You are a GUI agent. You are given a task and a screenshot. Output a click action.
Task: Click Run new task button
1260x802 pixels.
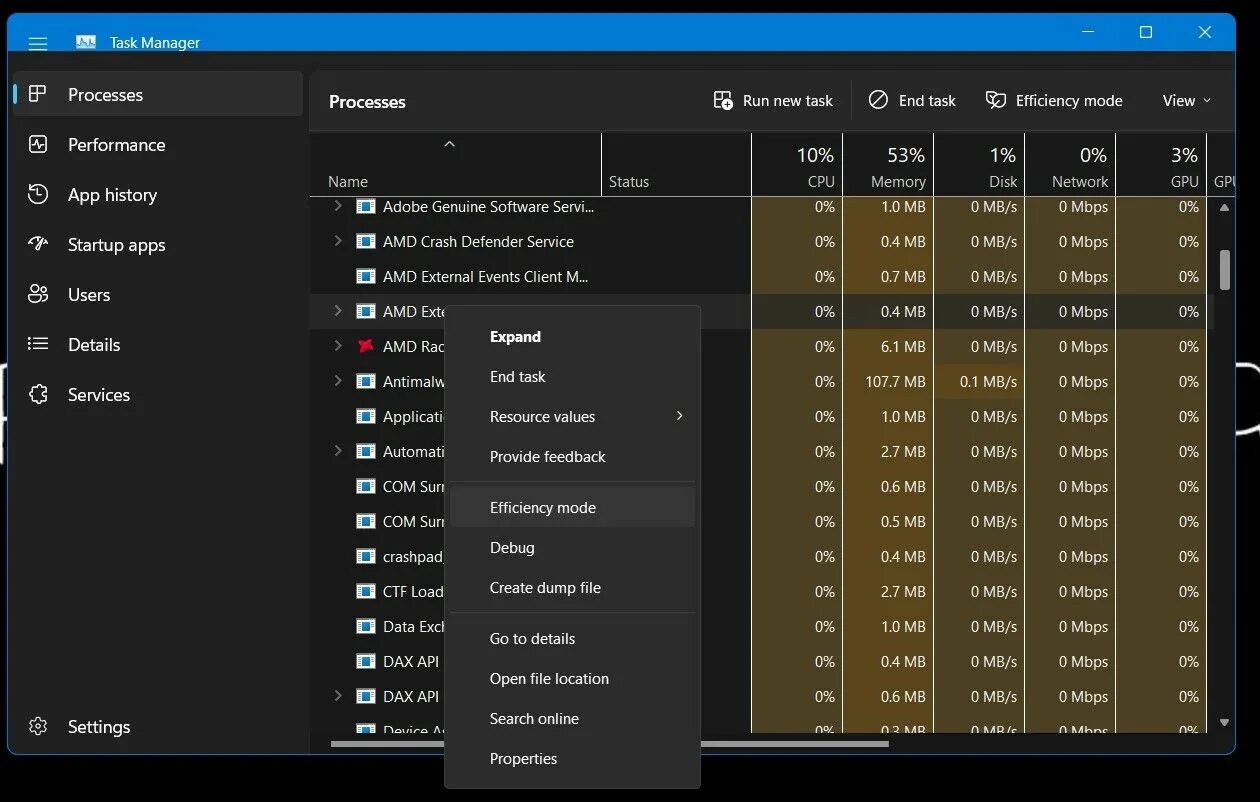[773, 100]
